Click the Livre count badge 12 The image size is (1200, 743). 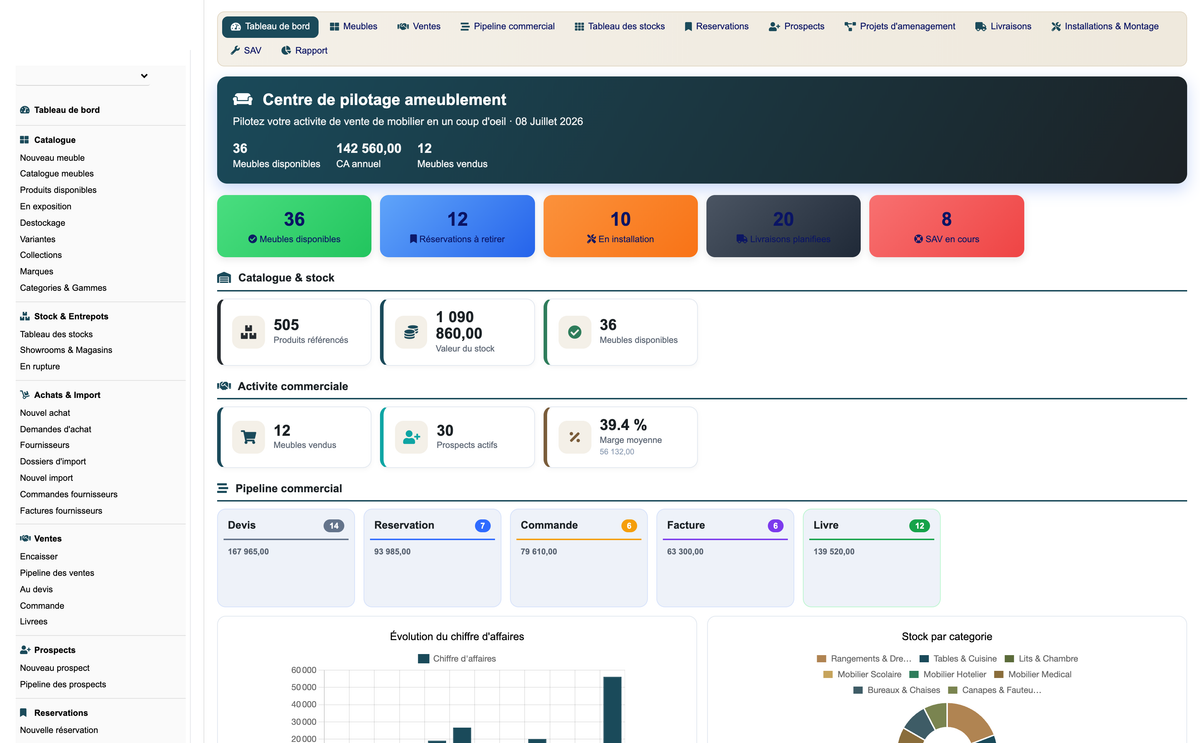[x=920, y=526]
